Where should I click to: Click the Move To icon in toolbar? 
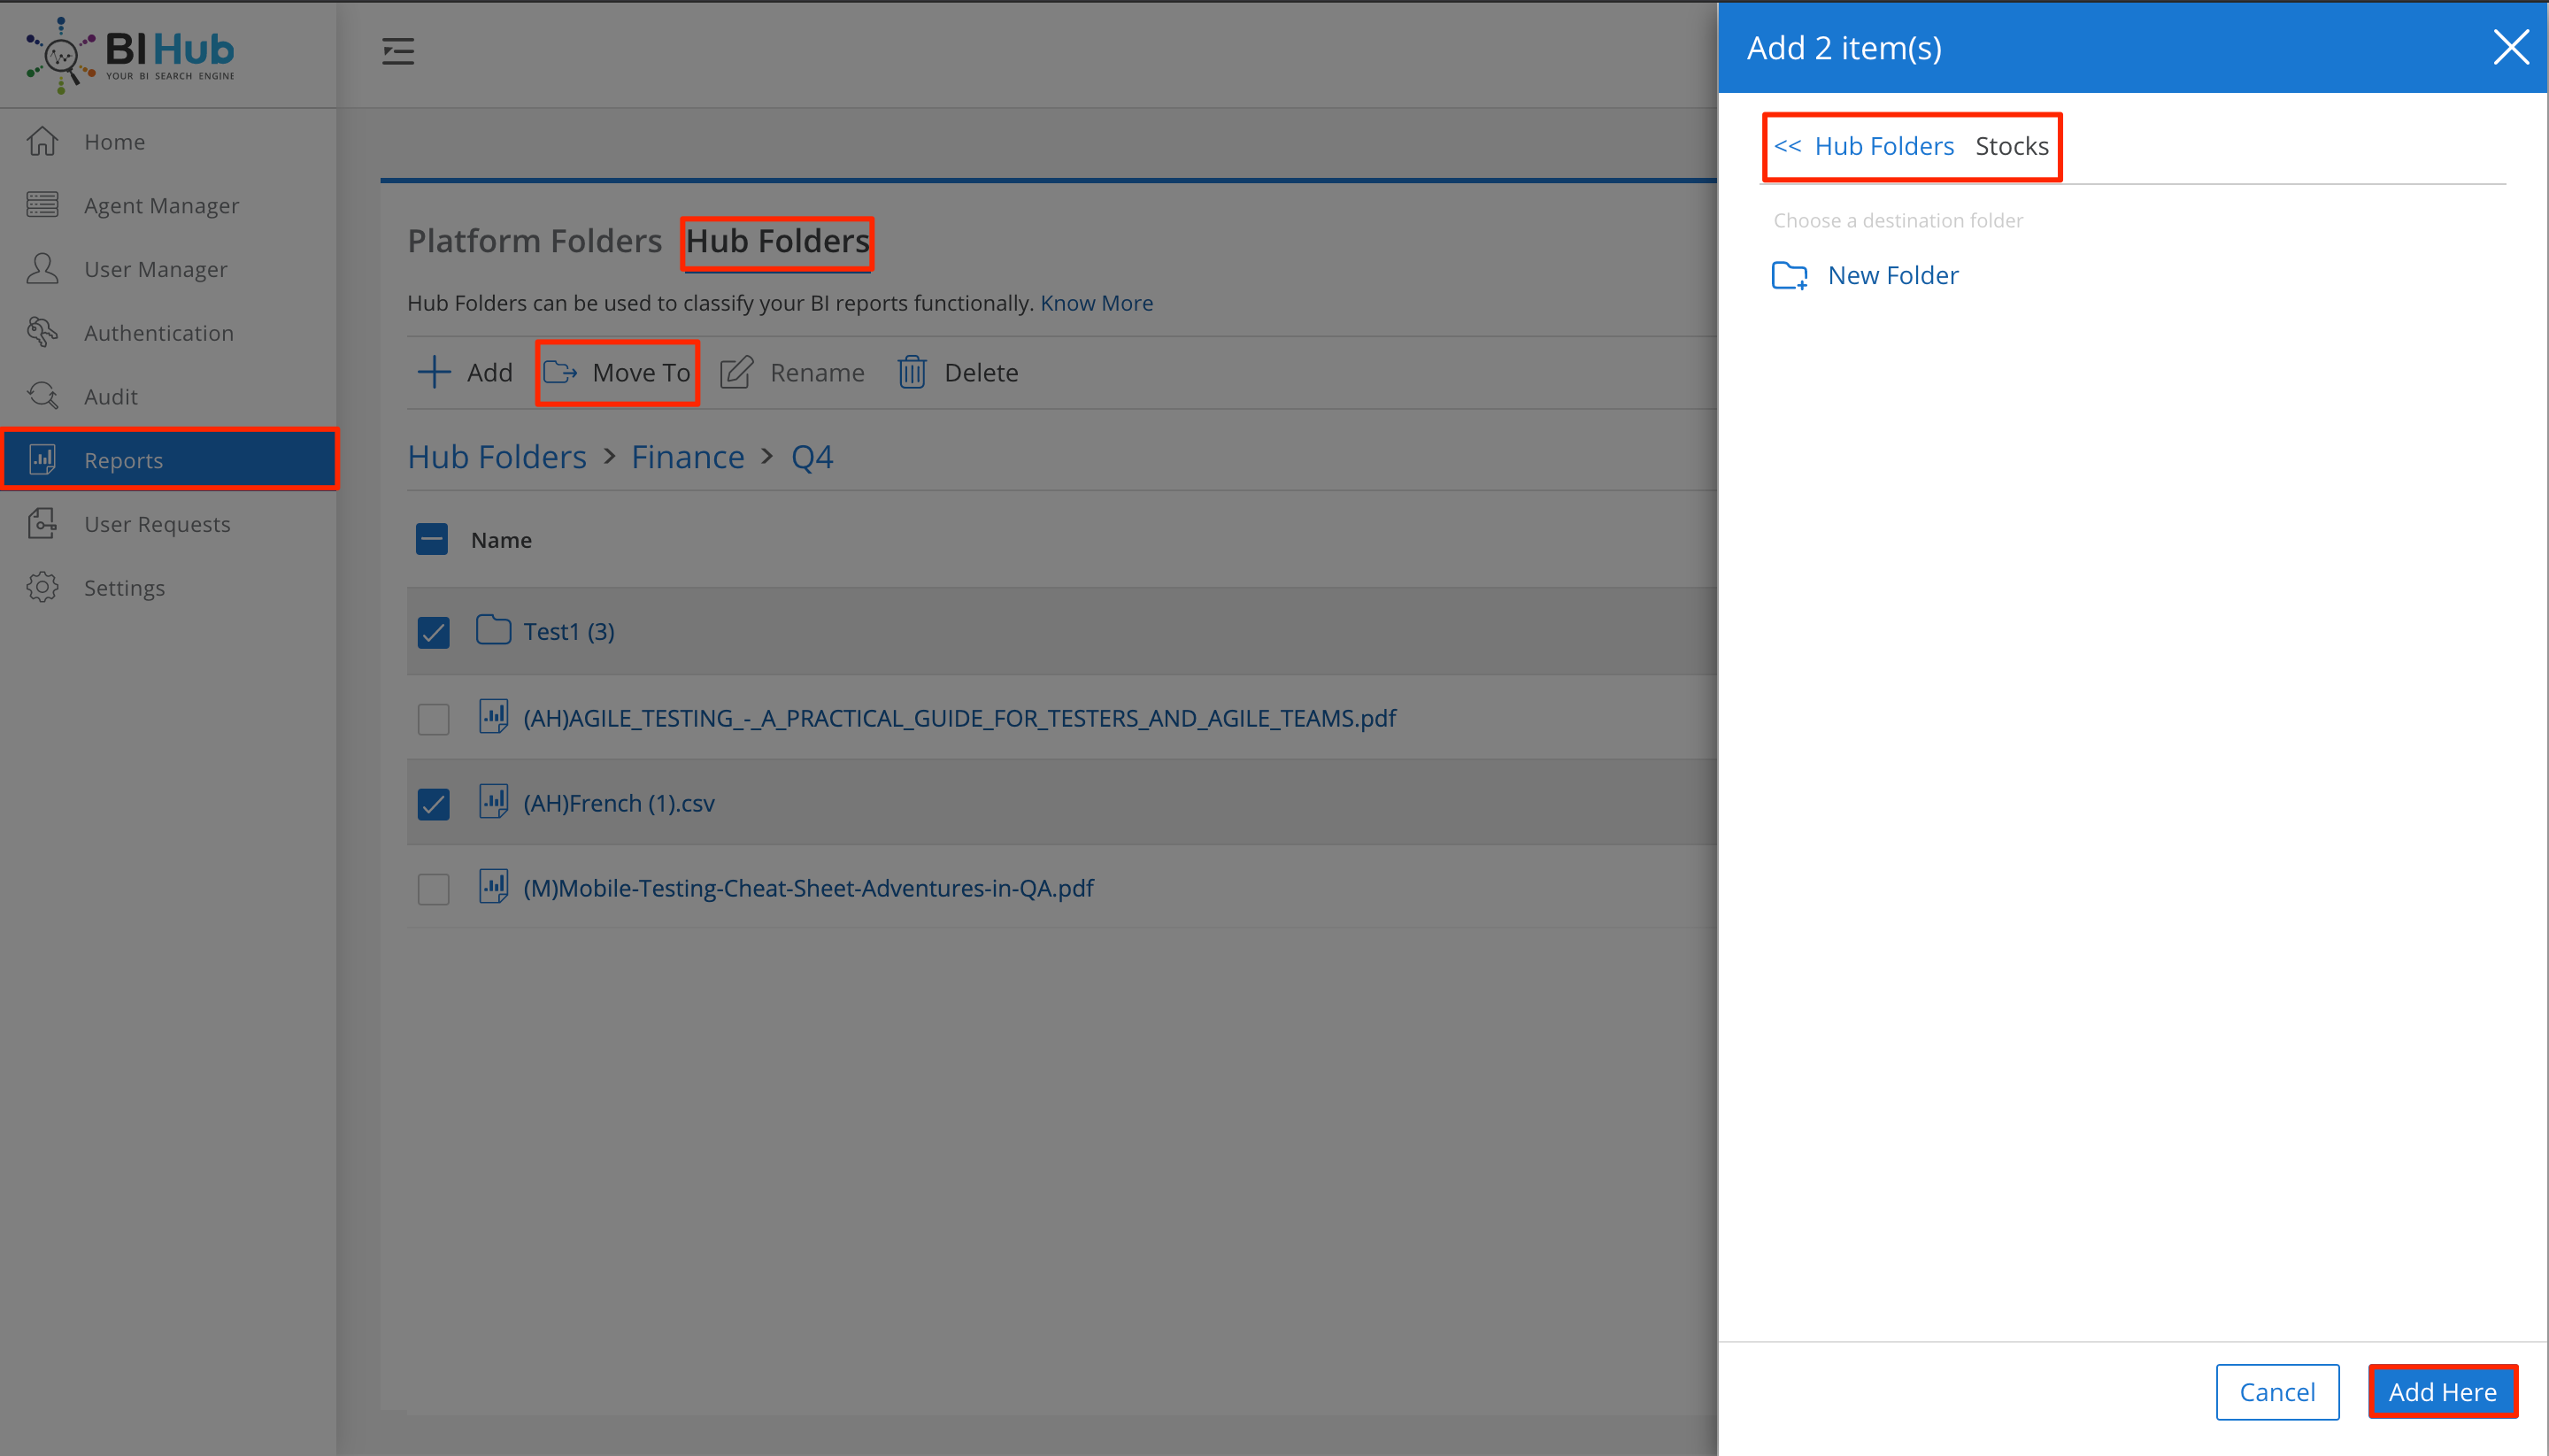click(558, 371)
